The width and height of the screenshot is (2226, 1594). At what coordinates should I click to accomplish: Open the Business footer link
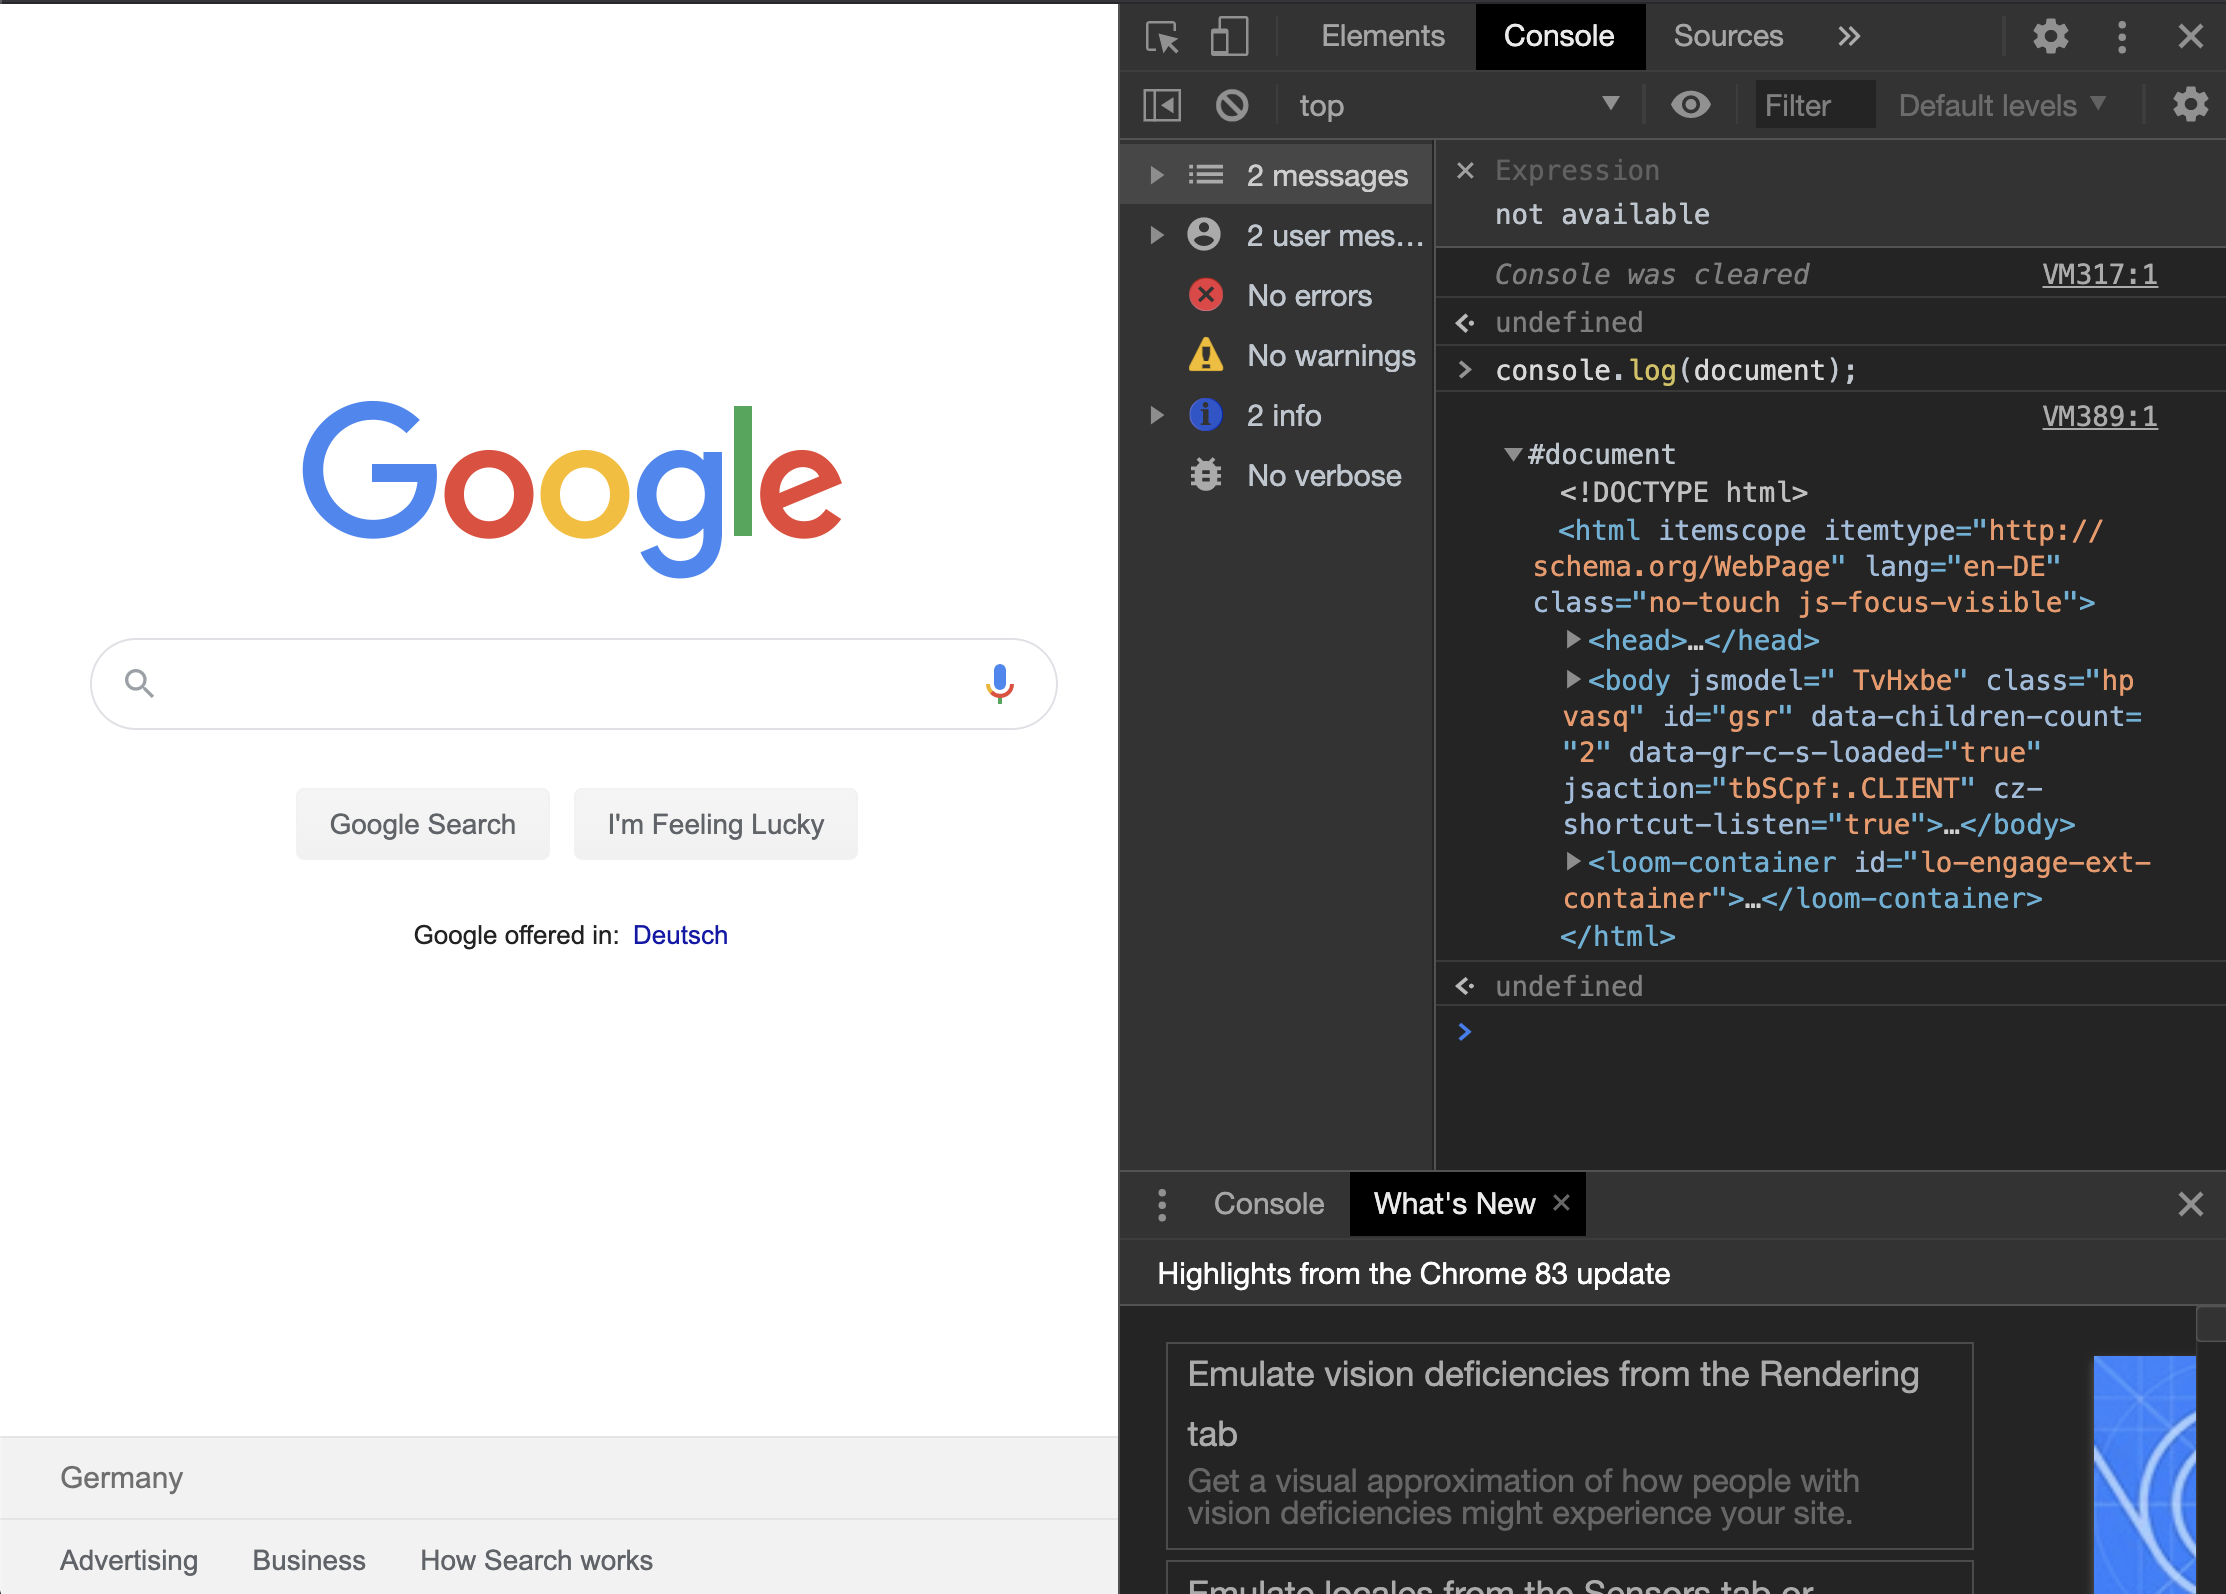[309, 1560]
